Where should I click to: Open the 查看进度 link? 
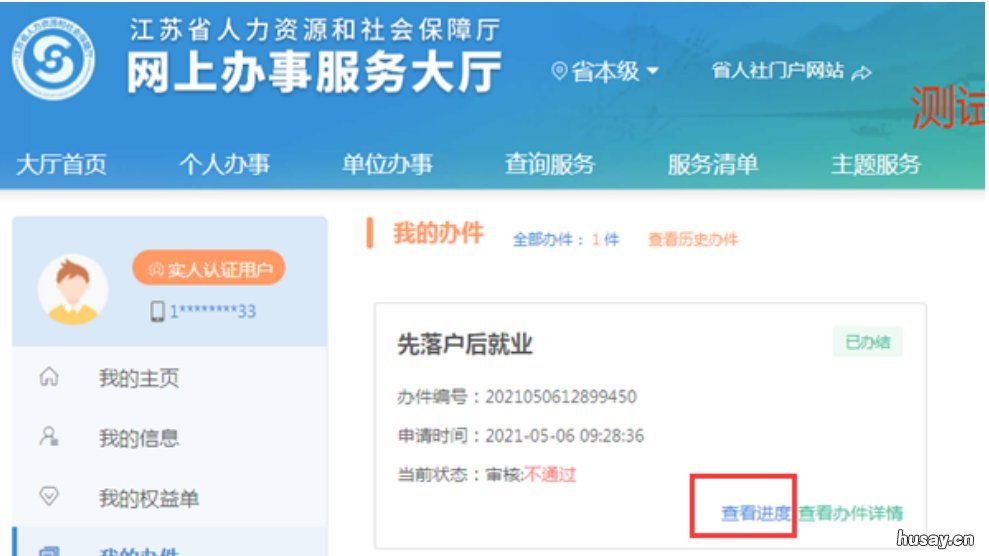coord(756,513)
